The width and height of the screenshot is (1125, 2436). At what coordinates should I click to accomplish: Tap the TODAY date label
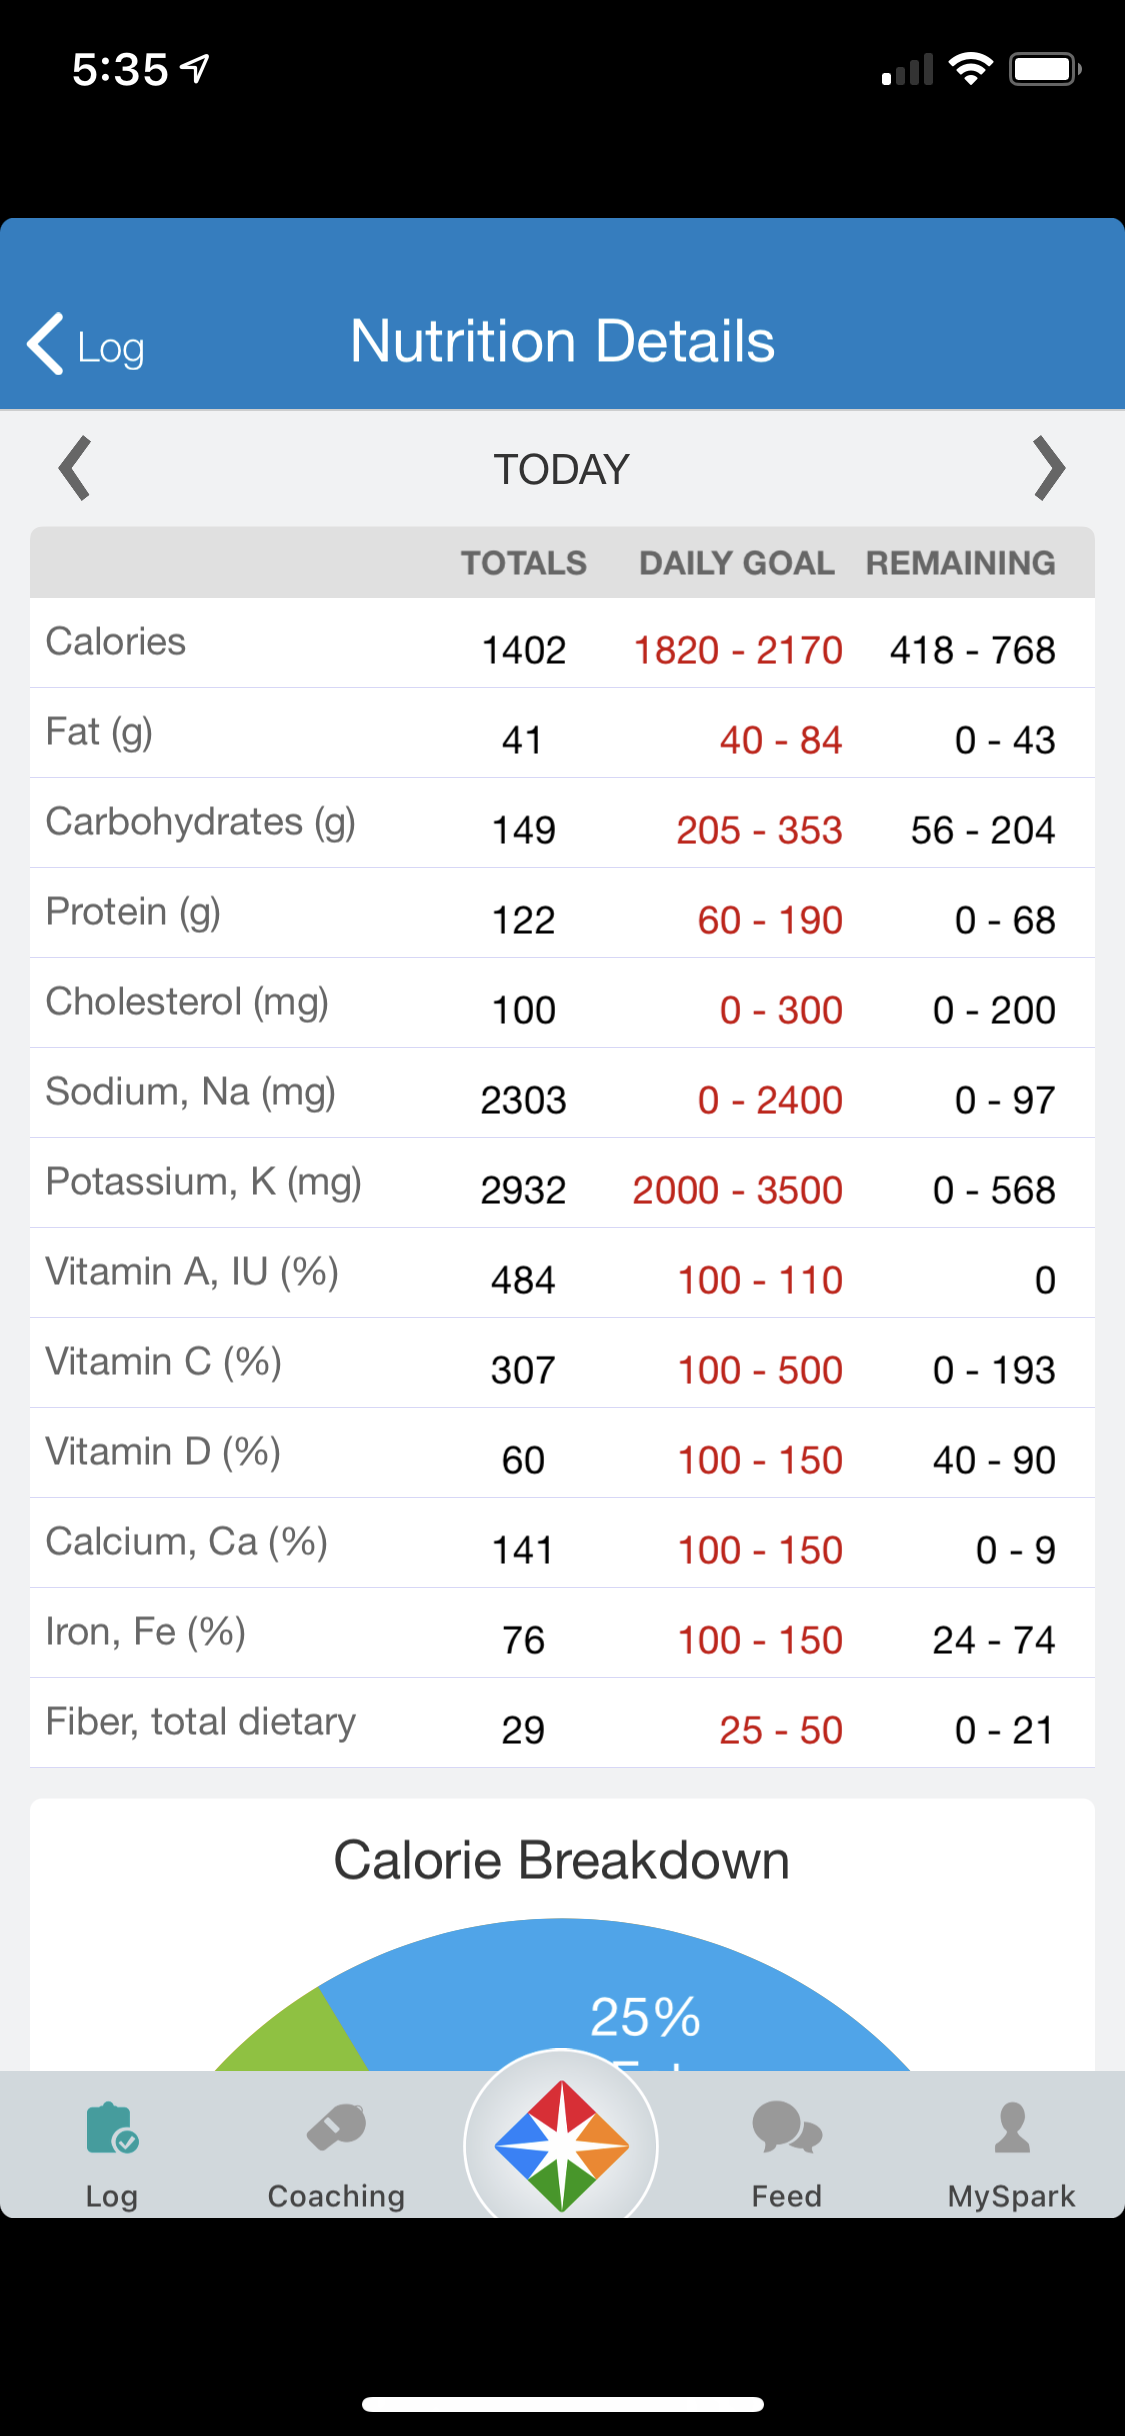tap(562, 469)
